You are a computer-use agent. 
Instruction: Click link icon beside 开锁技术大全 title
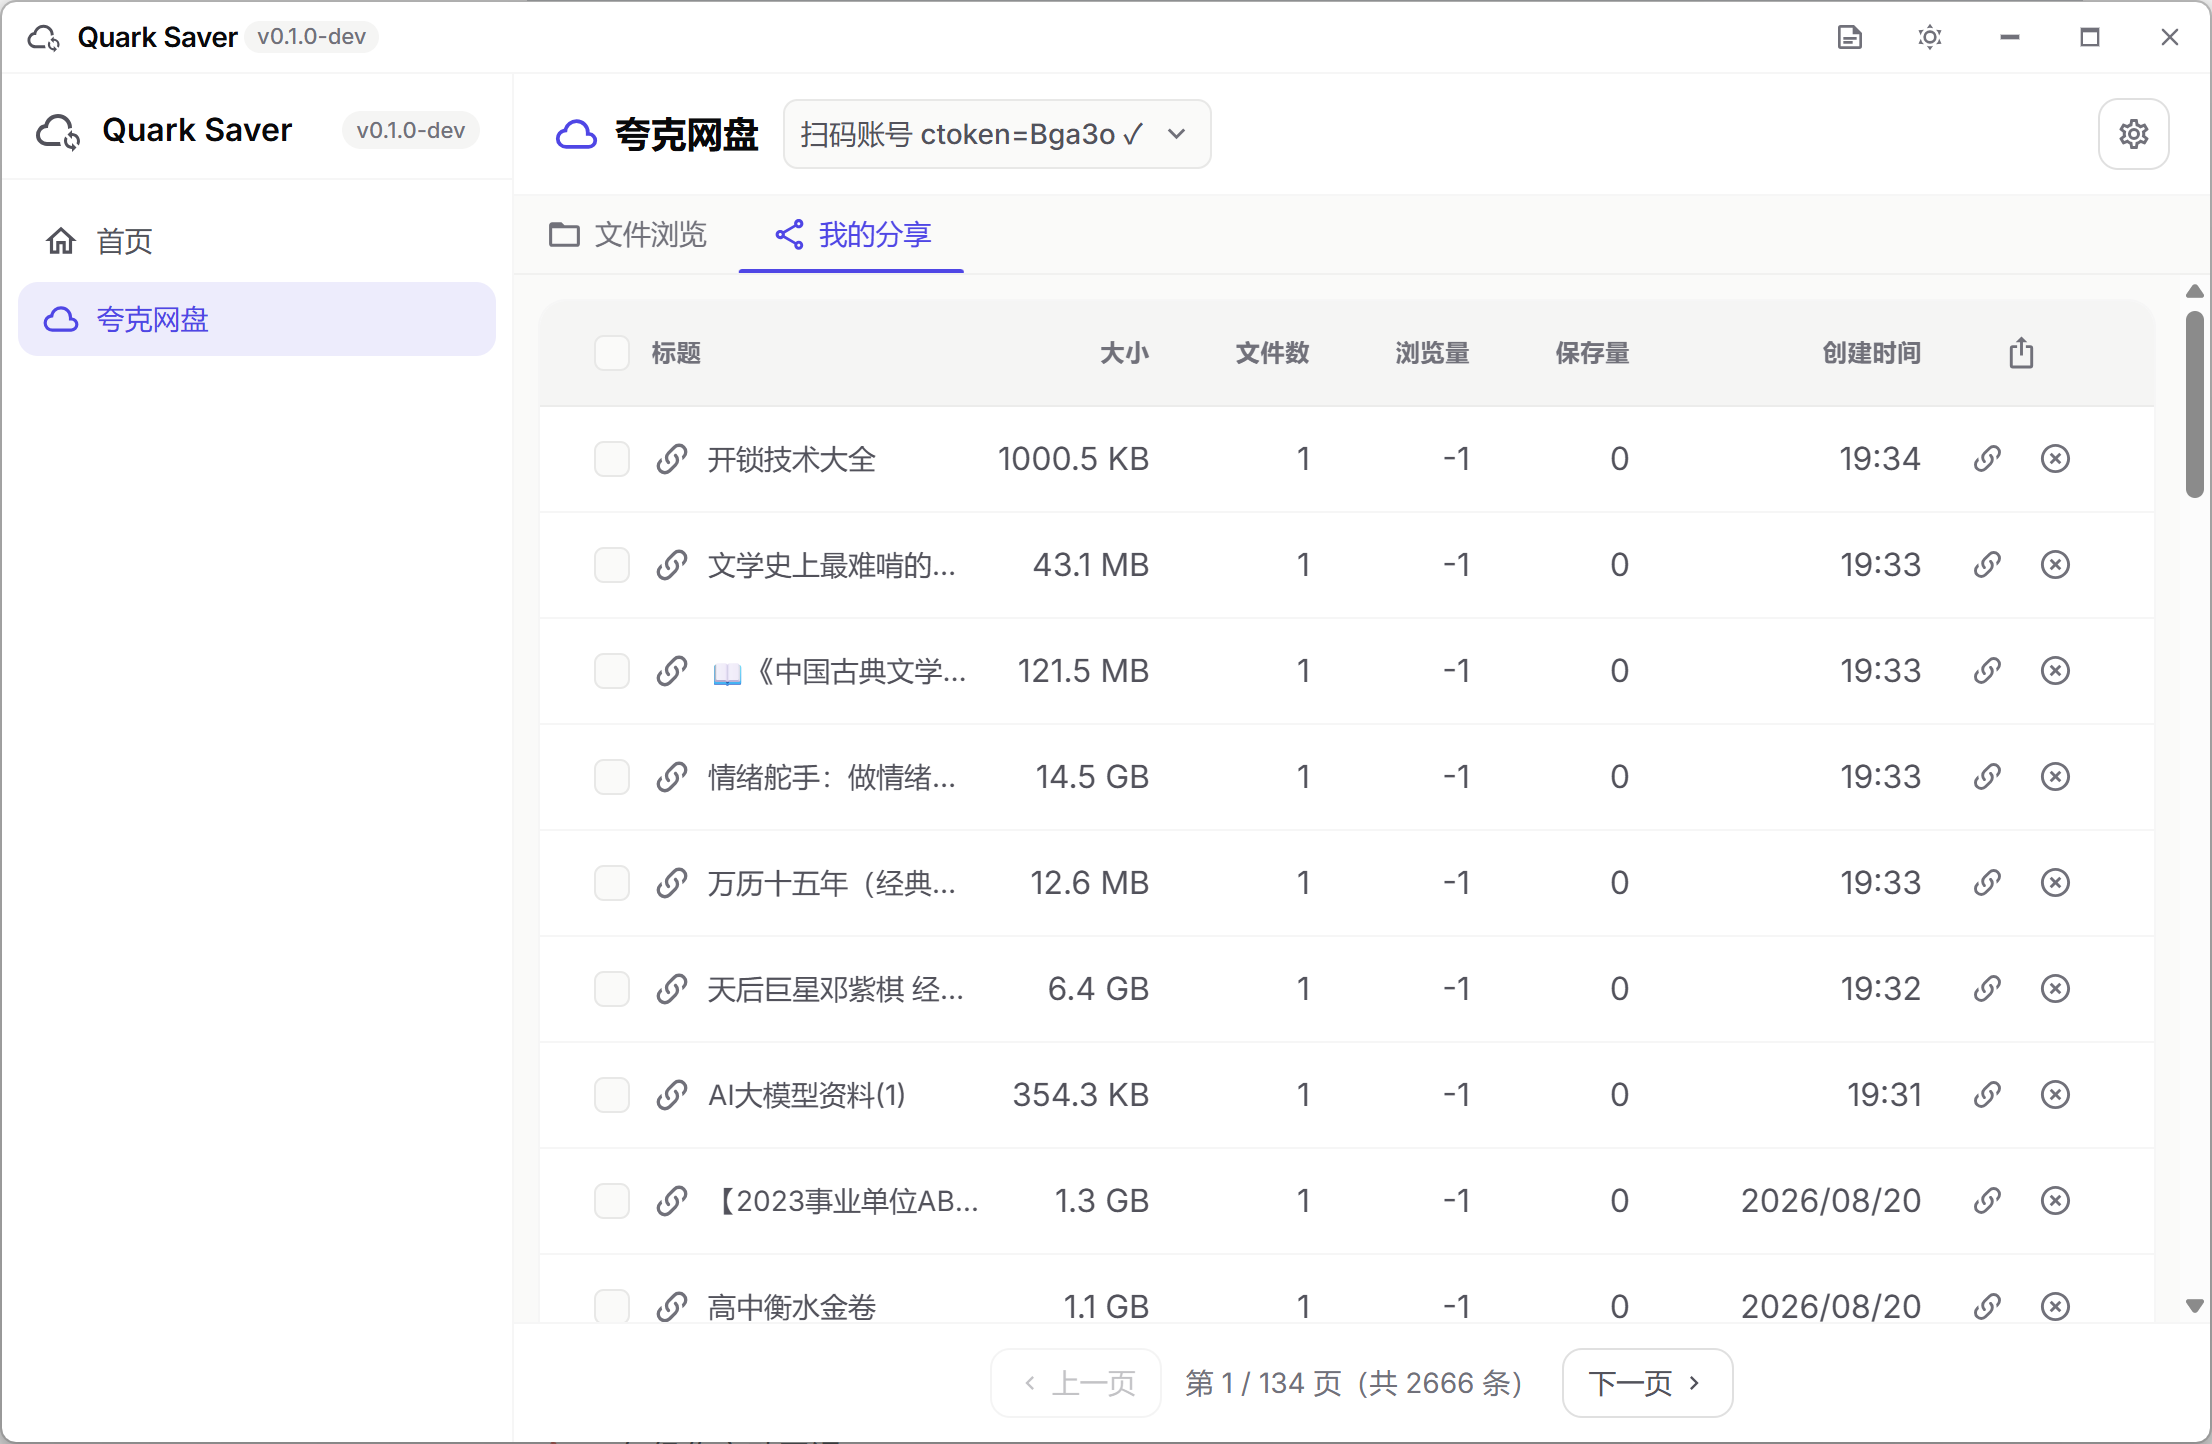click(x=672, y=459)
